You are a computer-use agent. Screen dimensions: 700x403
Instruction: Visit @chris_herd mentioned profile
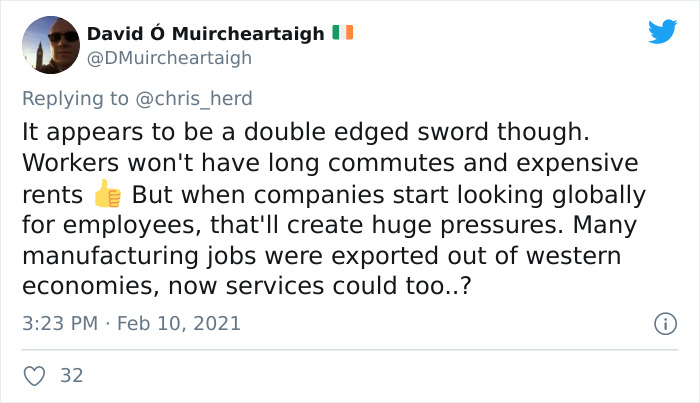click(194, 99)
